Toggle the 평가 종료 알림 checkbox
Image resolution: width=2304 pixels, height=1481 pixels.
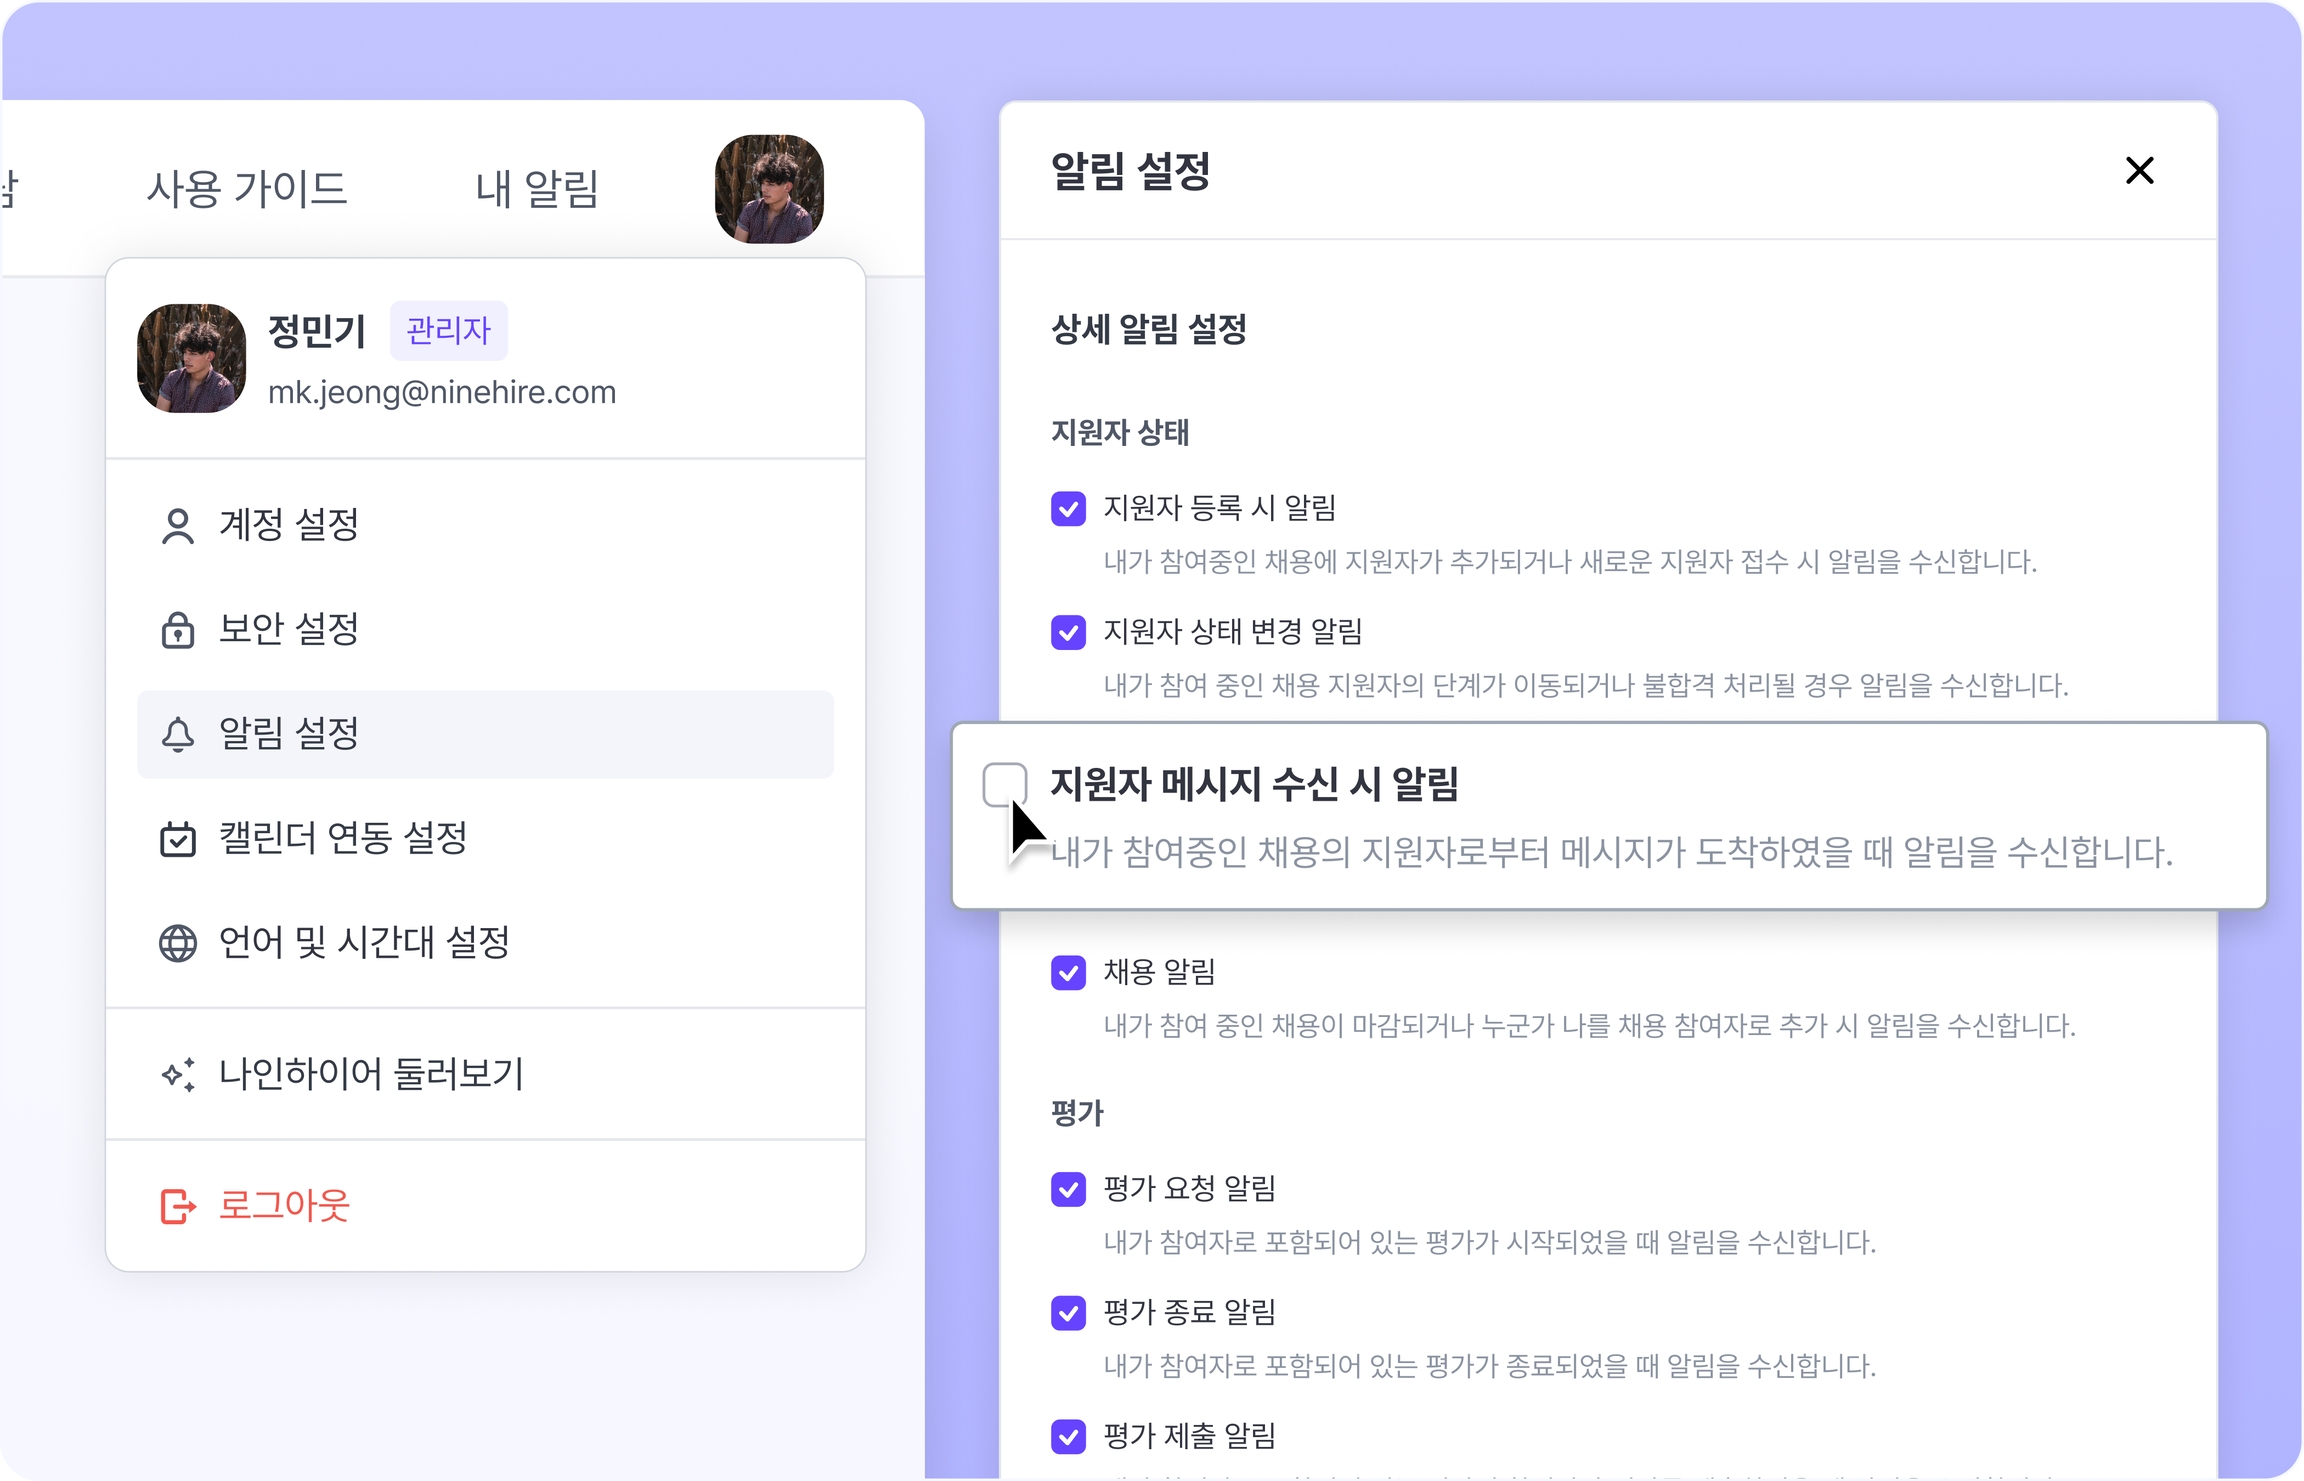[1068, 1313]
